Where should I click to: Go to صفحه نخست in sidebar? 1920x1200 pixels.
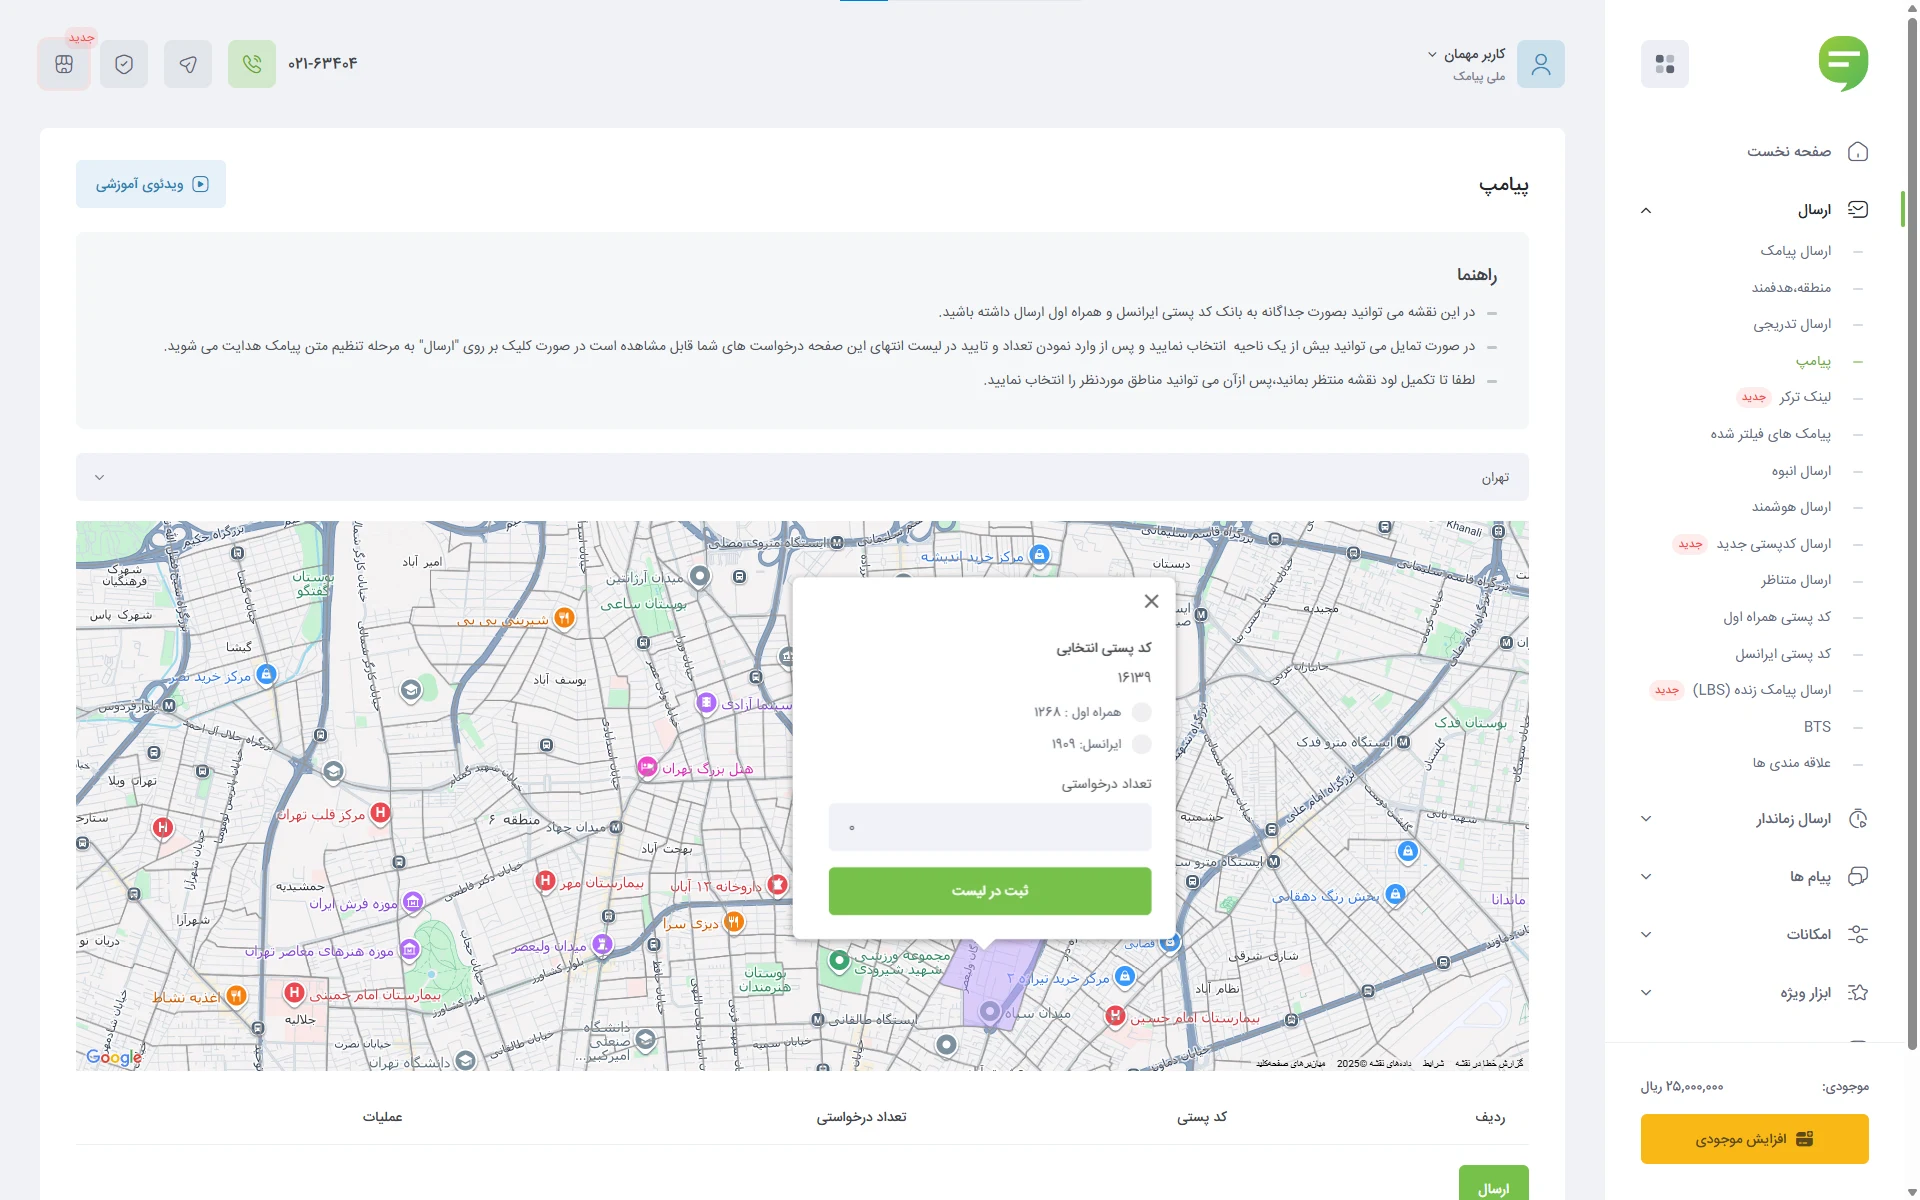point(1789,152)
